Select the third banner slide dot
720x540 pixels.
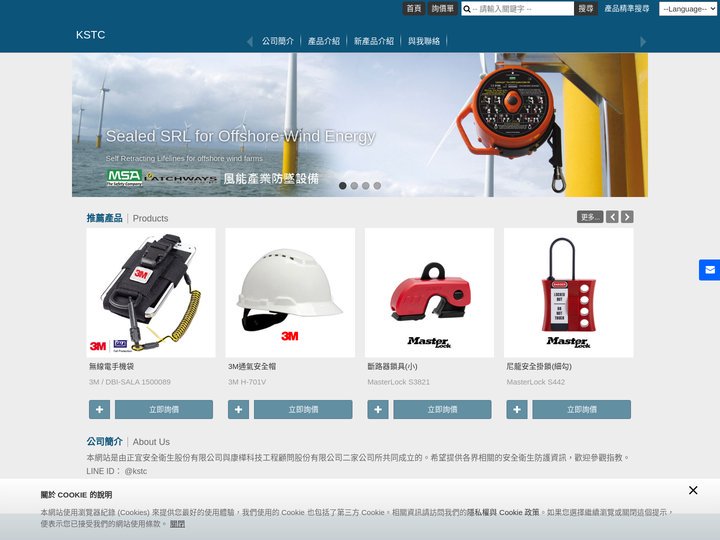(366, 186)
